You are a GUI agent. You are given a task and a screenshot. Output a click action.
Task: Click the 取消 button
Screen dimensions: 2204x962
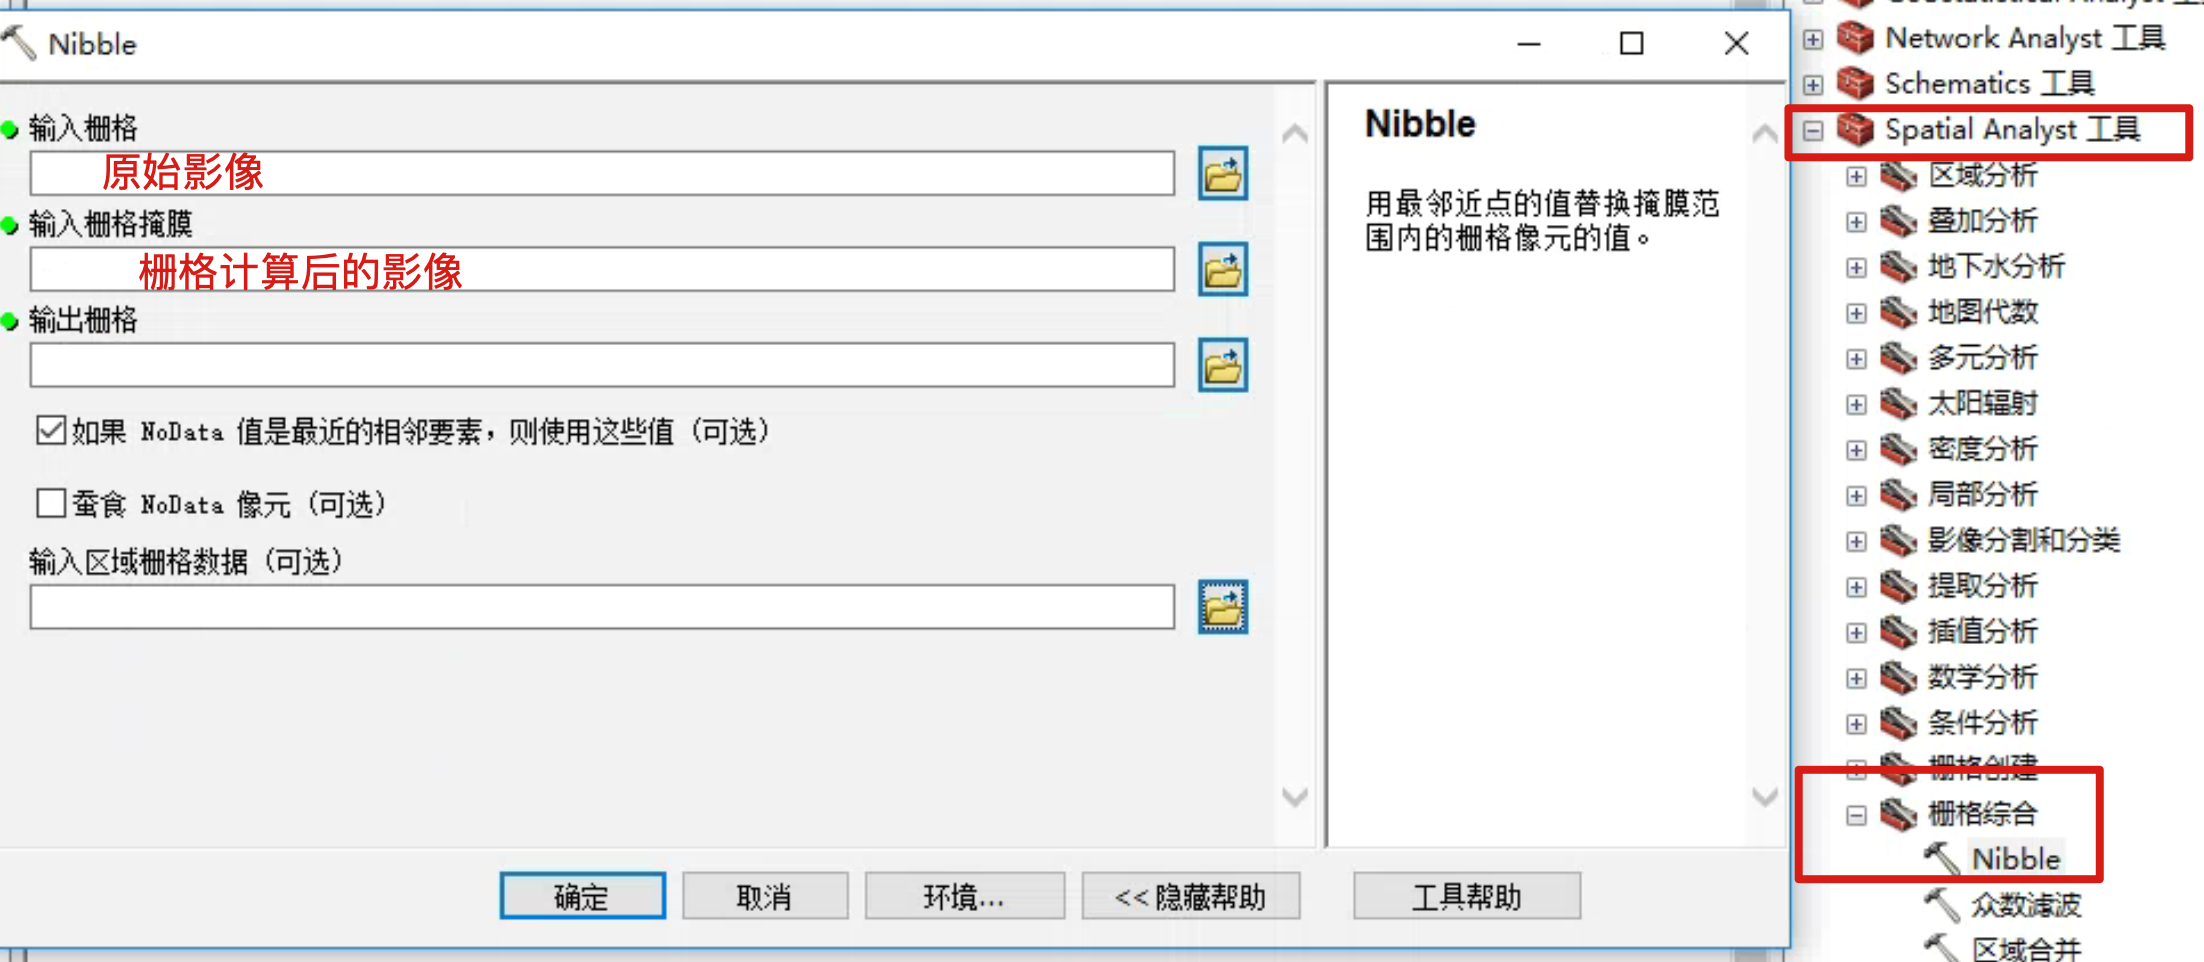(x=765, y=896)
